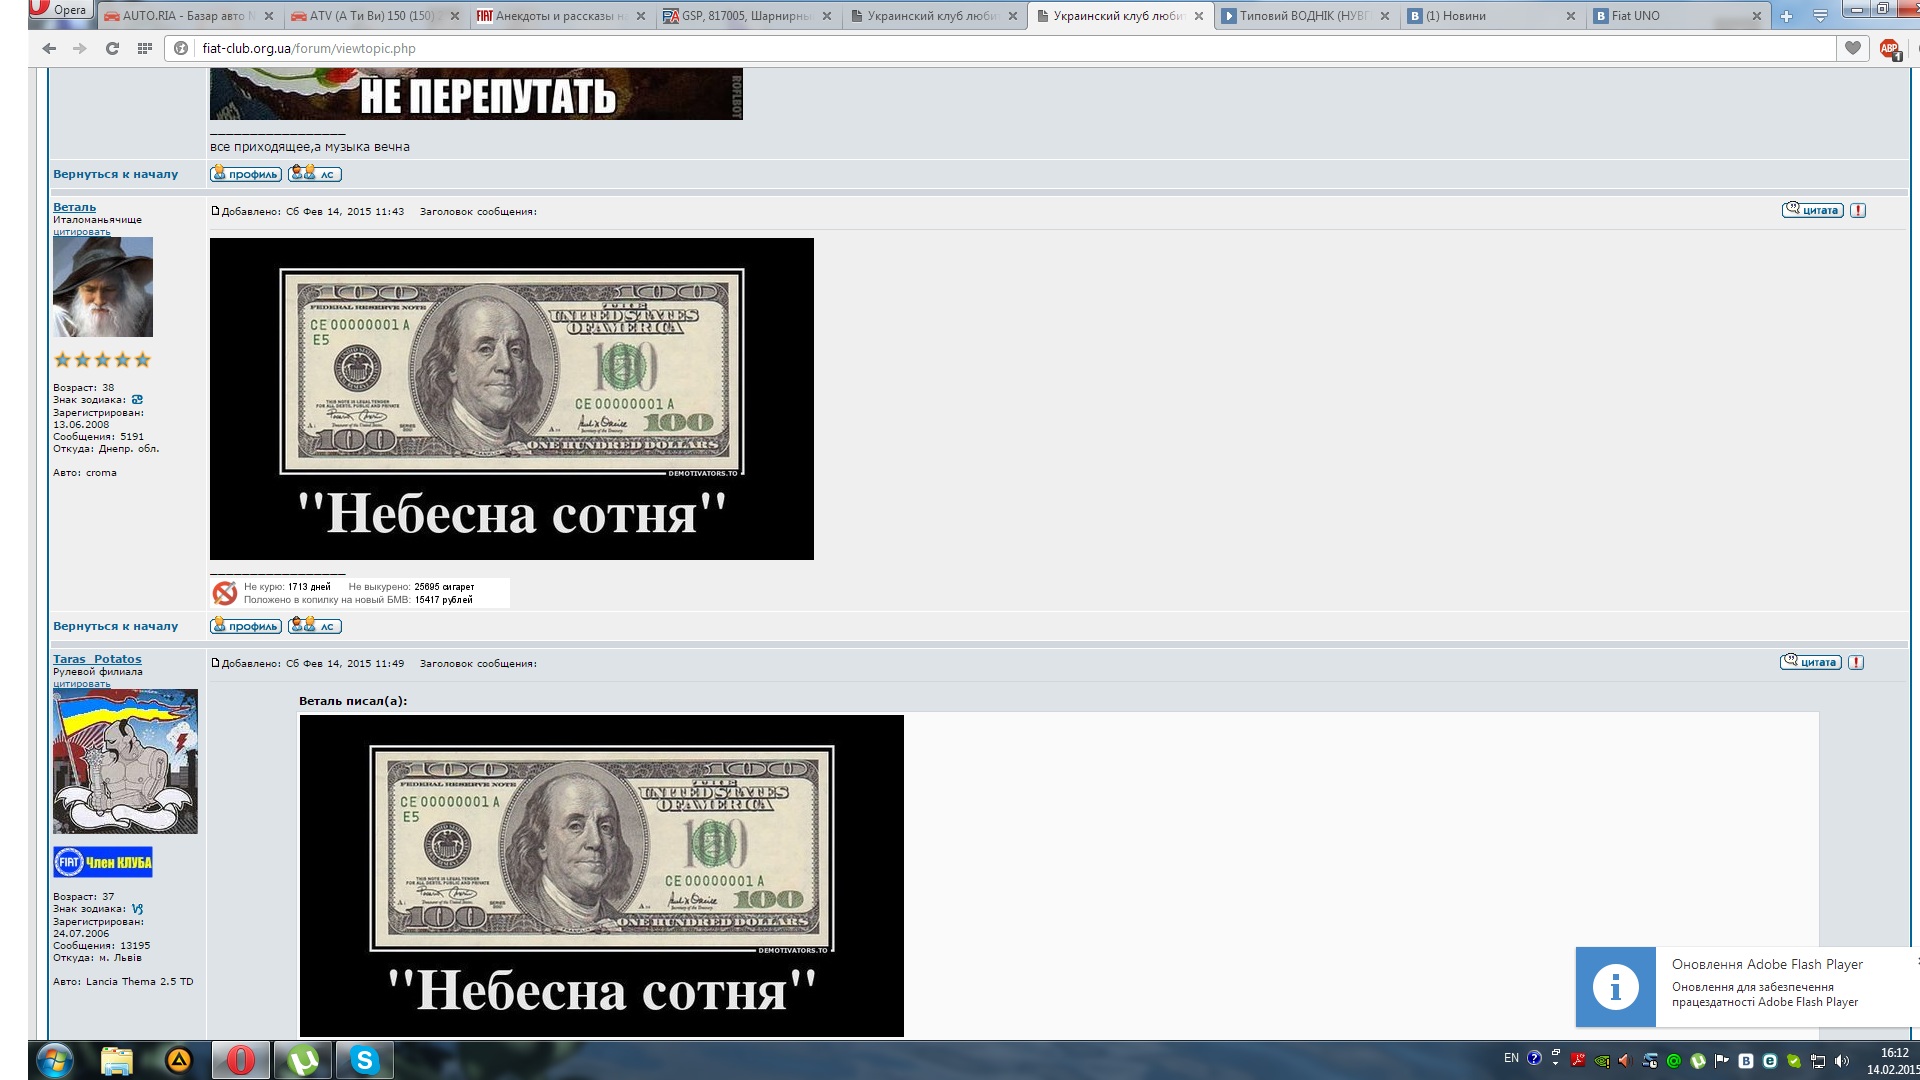Launch Skype from the taskbar
Image resolution: width=1920 pixels, height=1080 pixels.
[364, 1060]
